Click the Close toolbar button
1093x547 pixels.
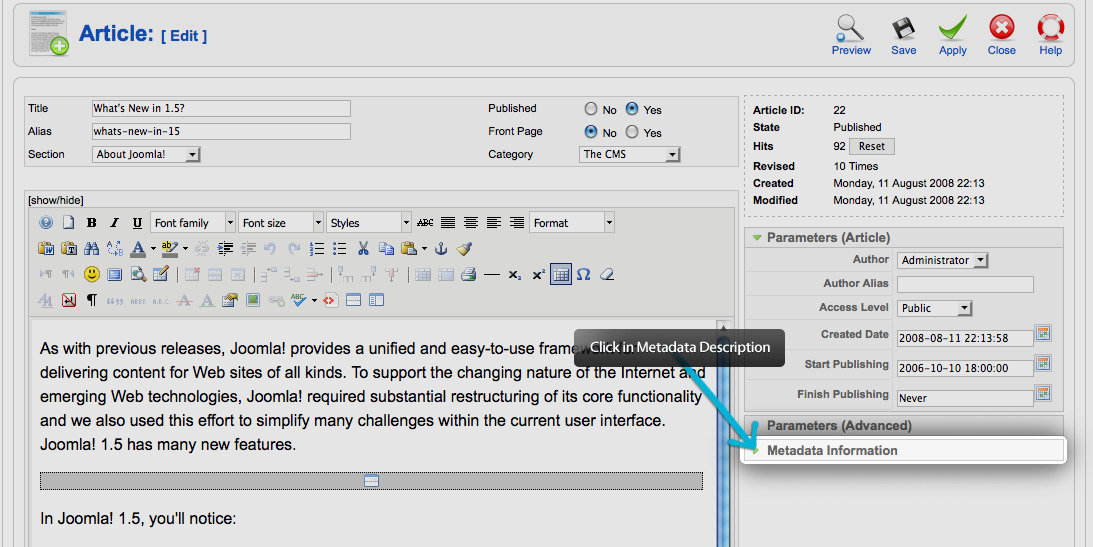click(x=1002, y=35)
